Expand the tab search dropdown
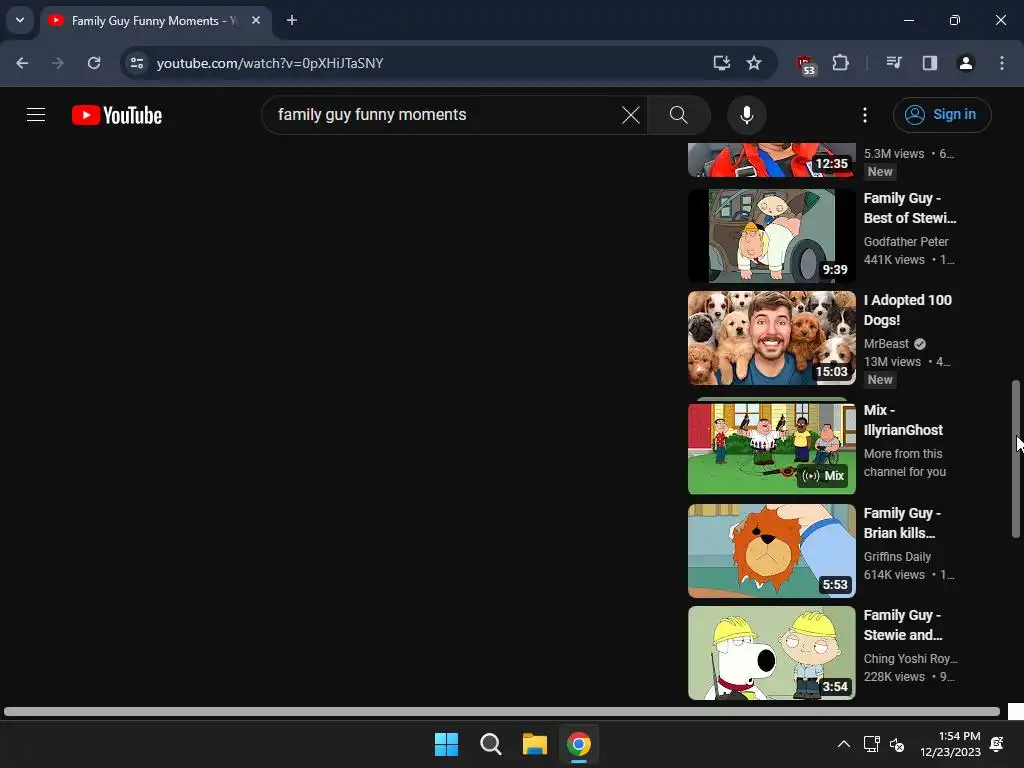Screen dimensions: 1024x768 [20, 20]
